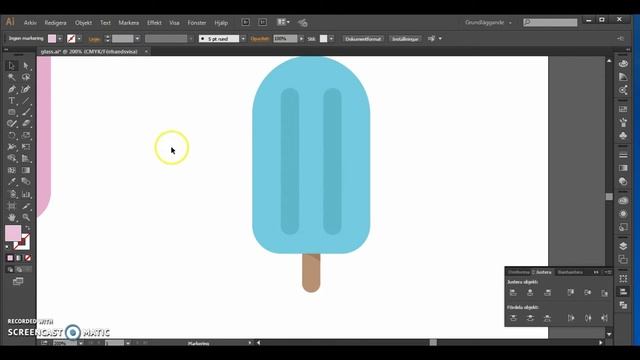Click the swap fill and stroke arrow
This screenshot has width=640, height=360.
(x=27, y=228)
